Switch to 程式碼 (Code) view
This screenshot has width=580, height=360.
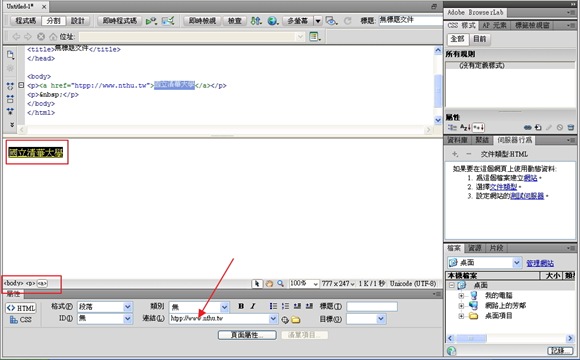(x=26, y=21)
